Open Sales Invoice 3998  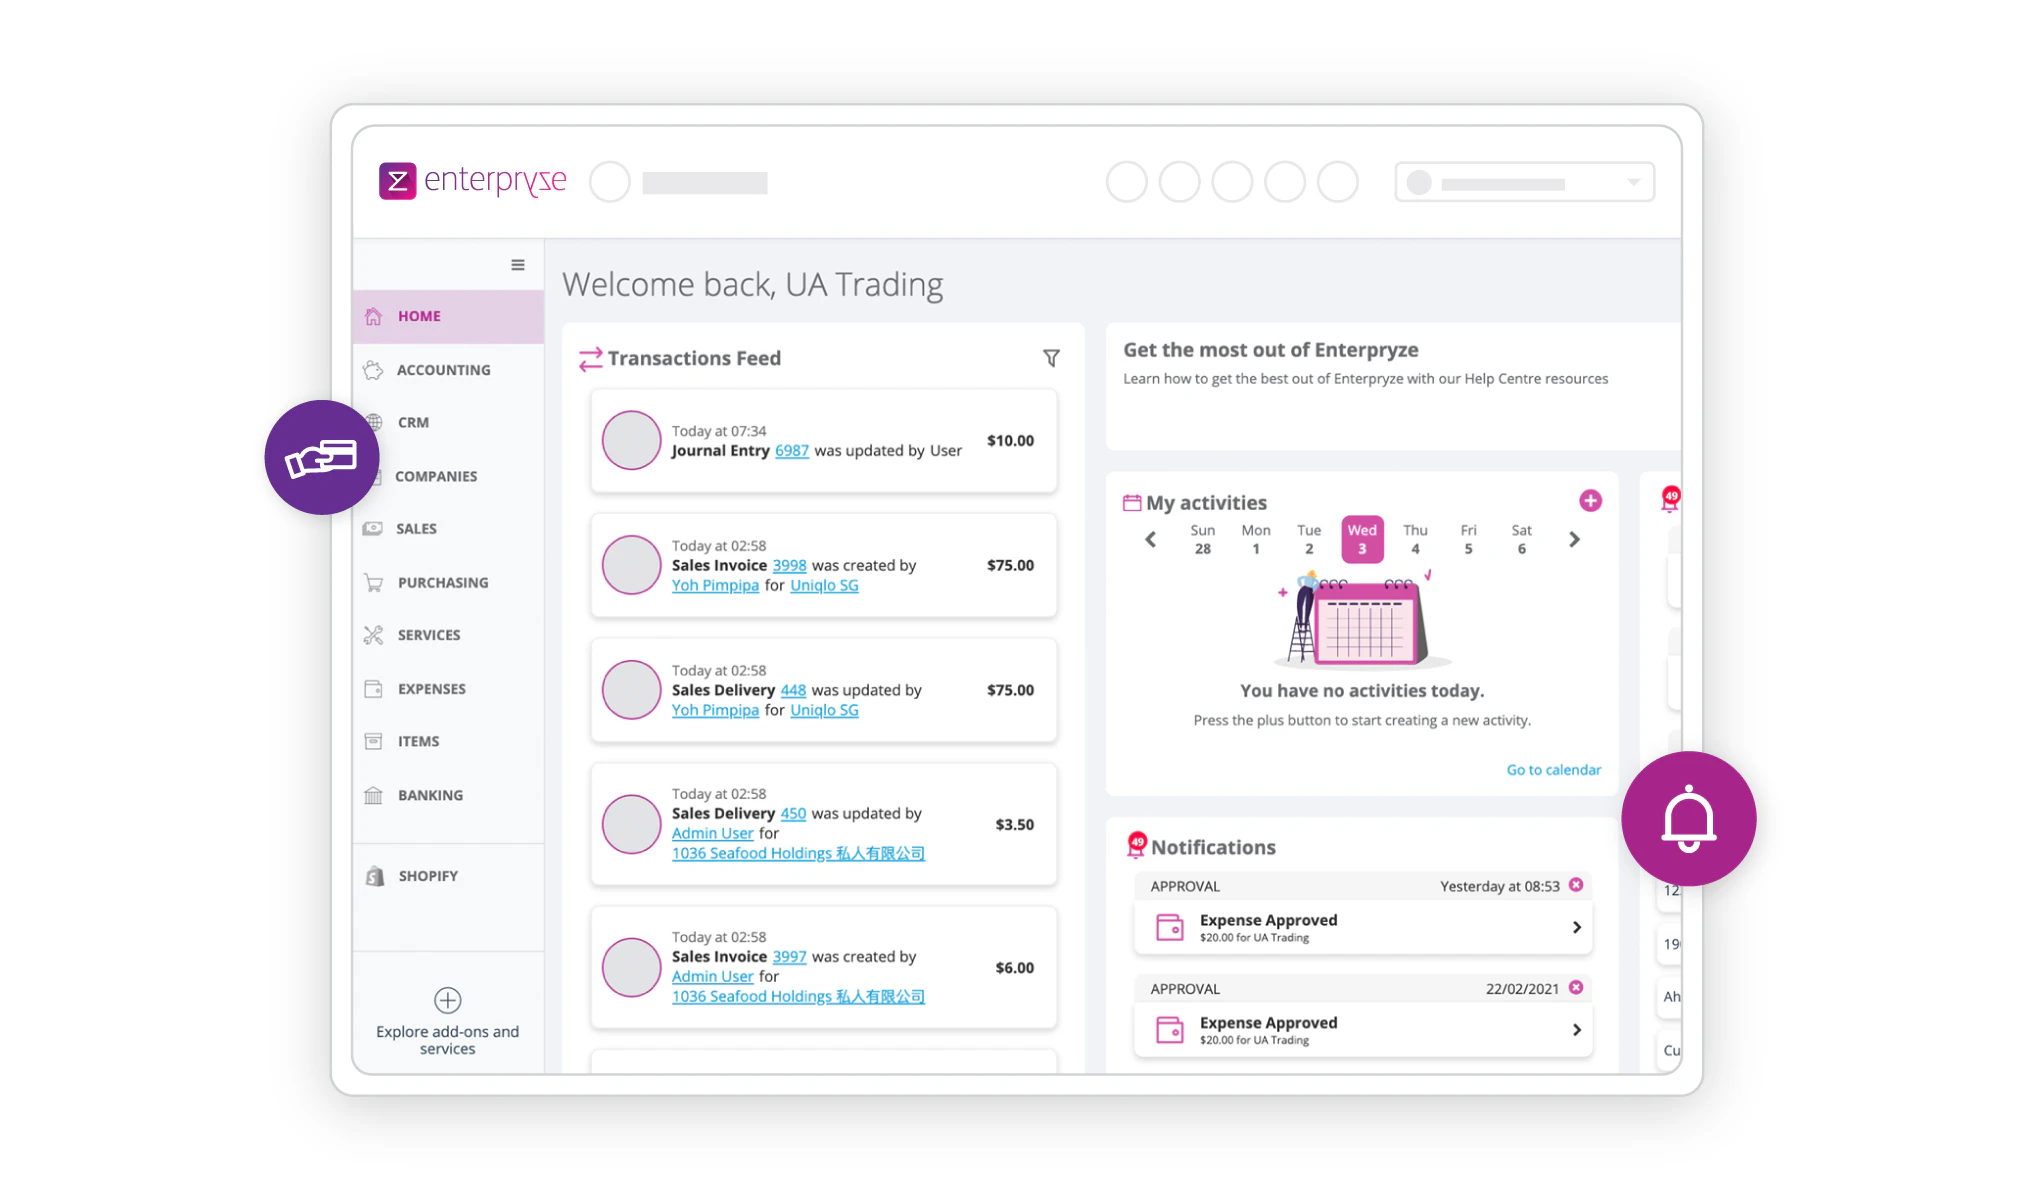pyautogui.click(x=789, y=565)
